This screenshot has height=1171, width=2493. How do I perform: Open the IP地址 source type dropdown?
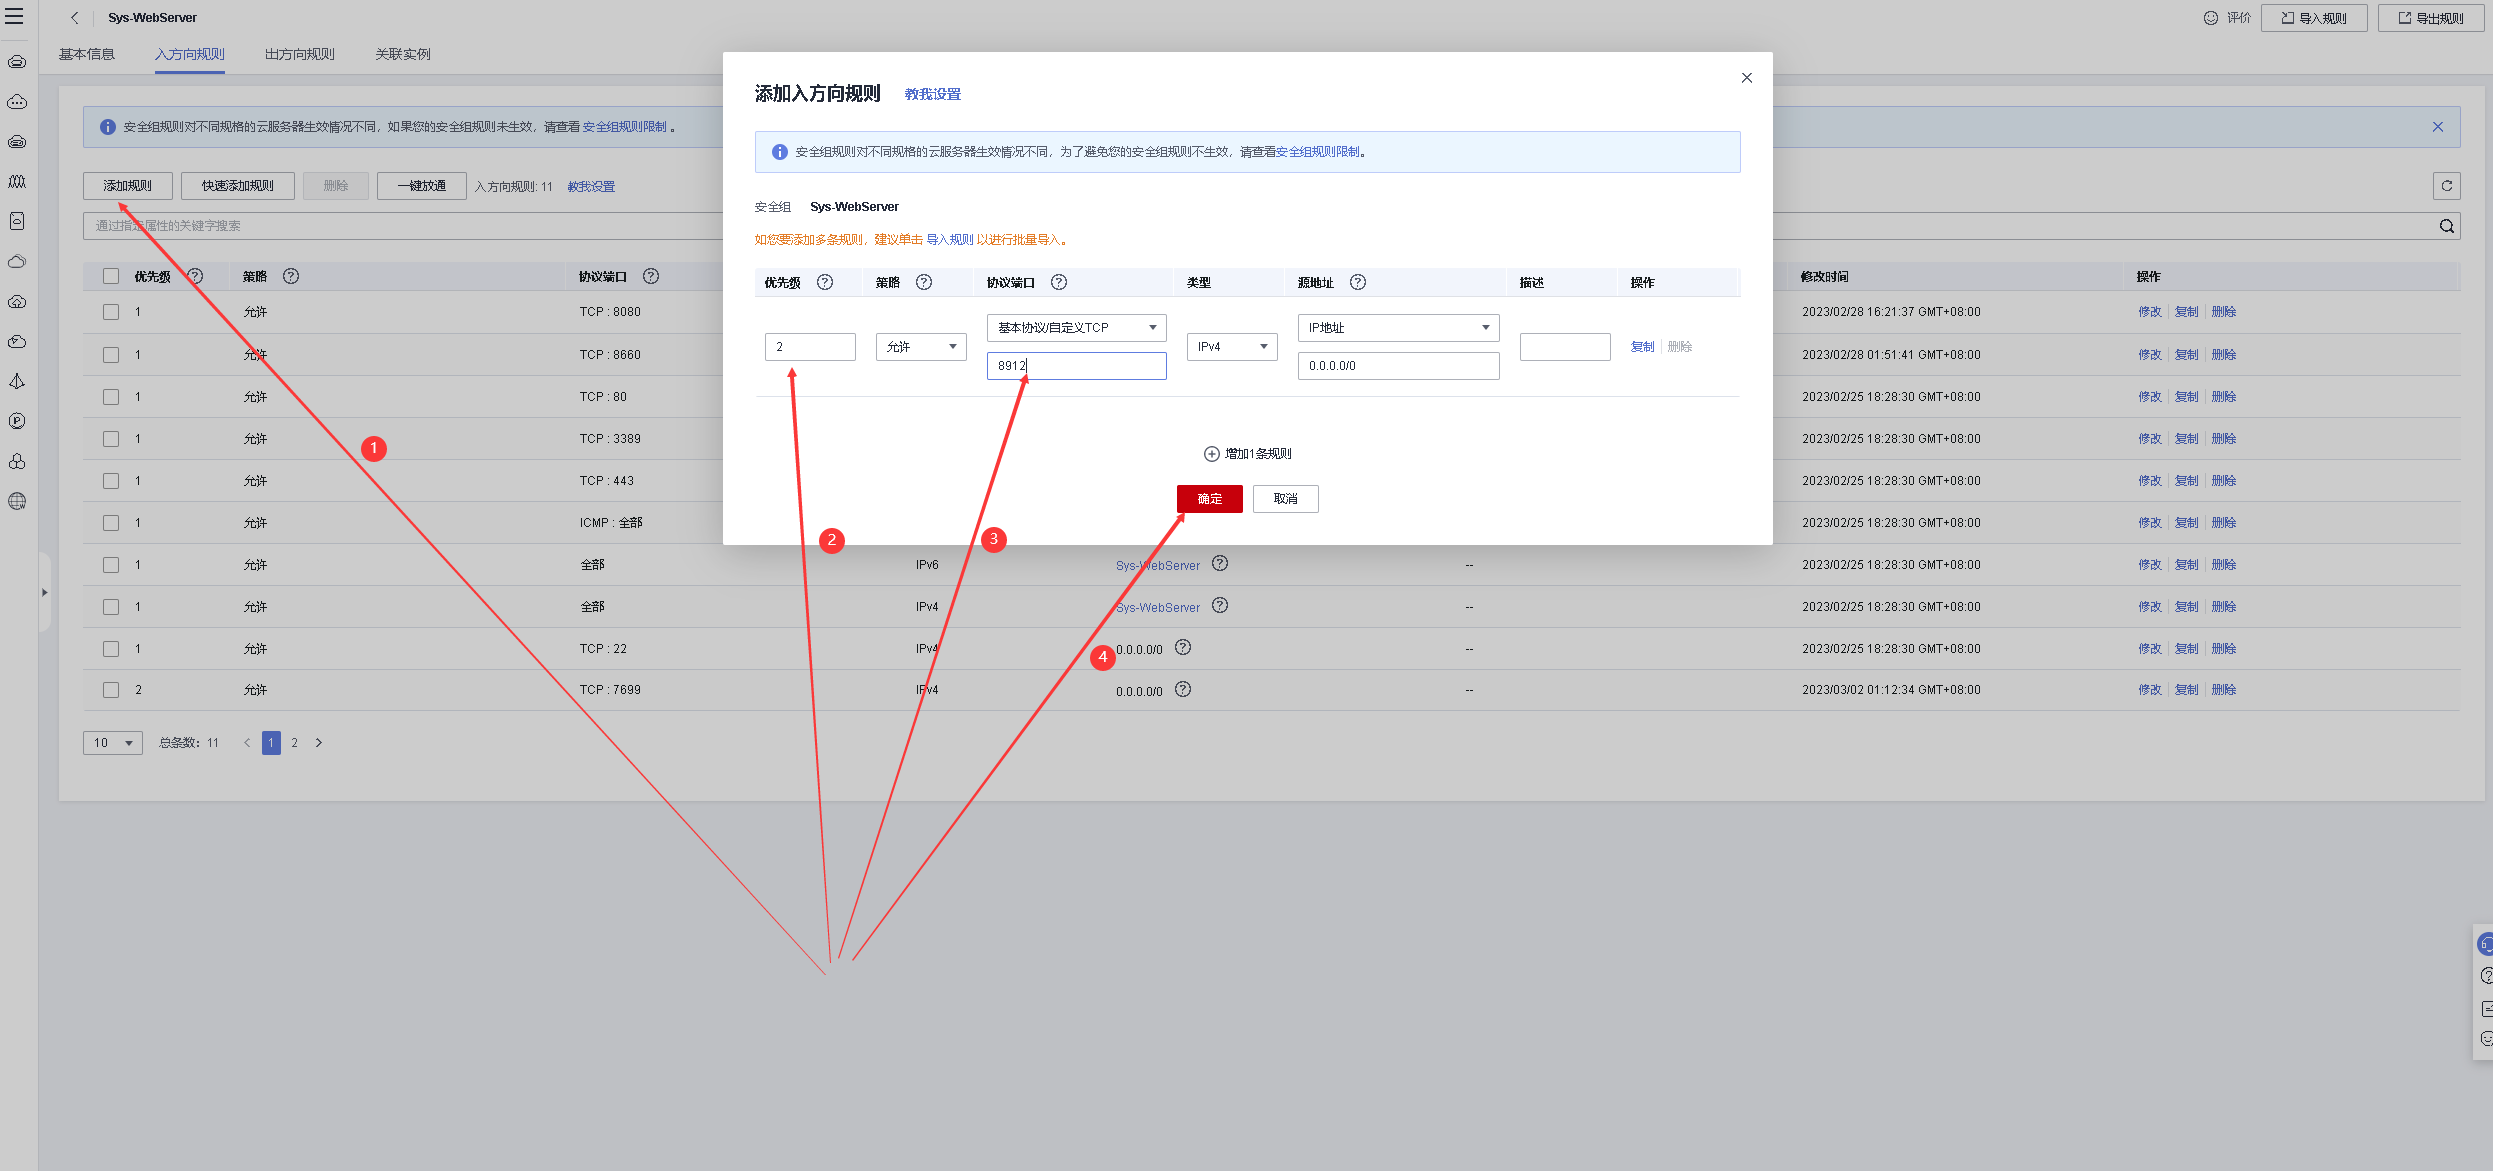[x=1397, y=328]
